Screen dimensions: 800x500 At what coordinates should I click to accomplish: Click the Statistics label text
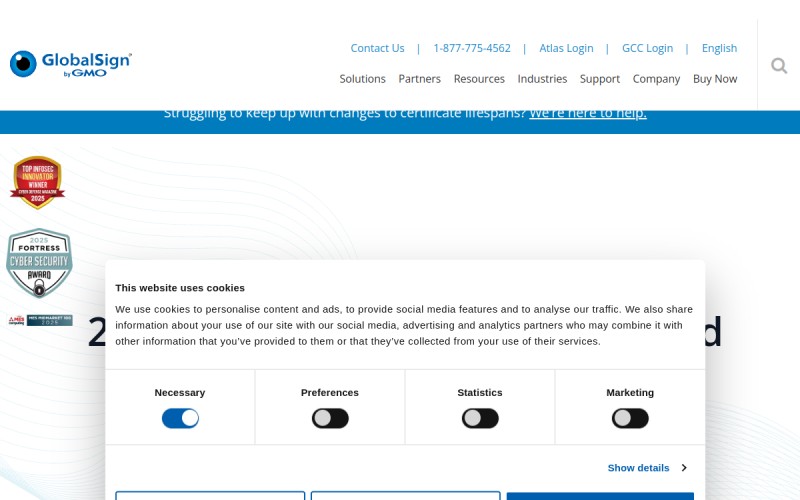(480, 392)
